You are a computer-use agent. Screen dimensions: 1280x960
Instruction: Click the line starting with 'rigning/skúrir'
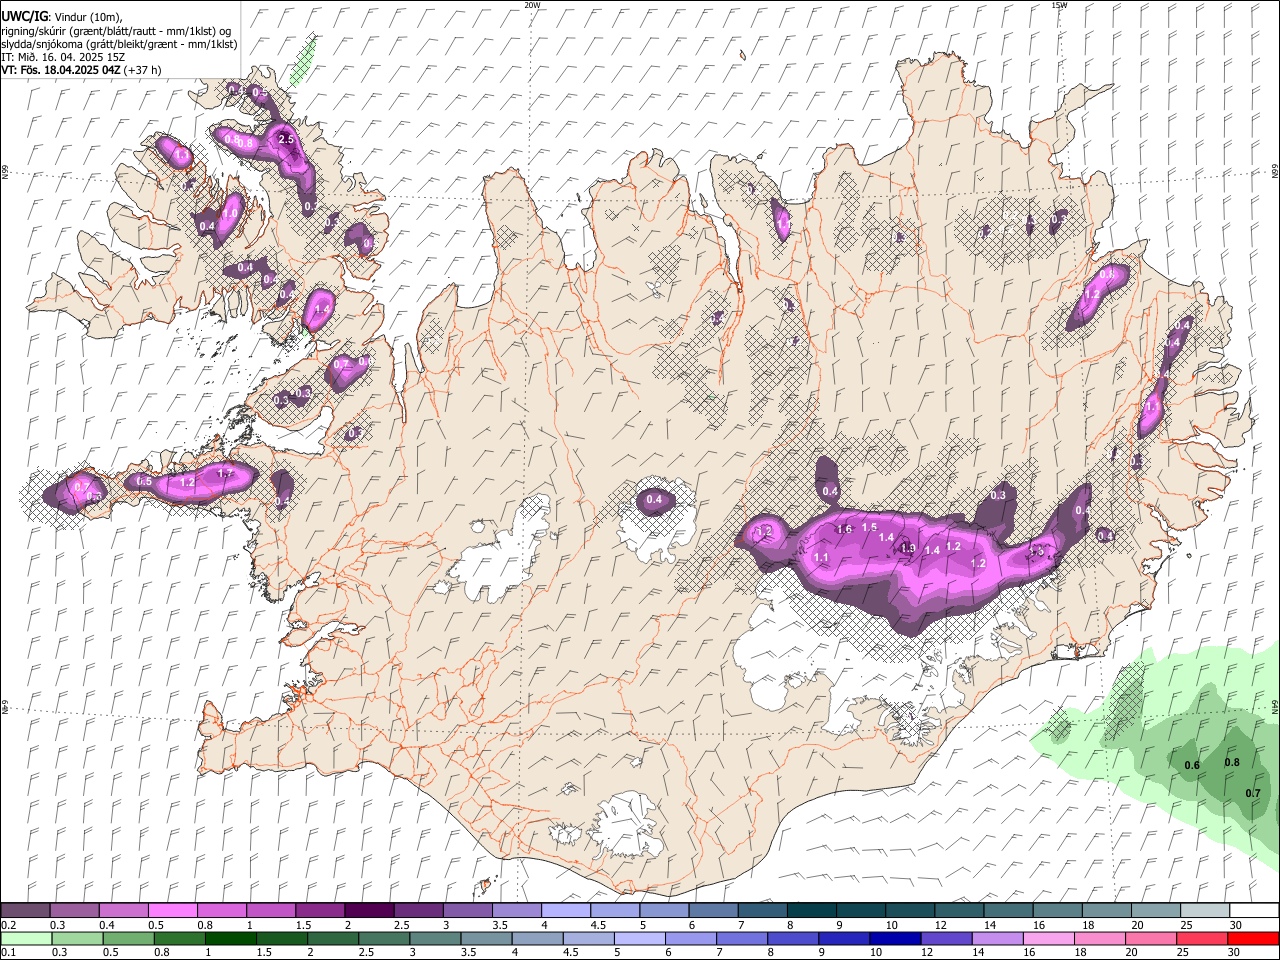(x=116, y=31)
